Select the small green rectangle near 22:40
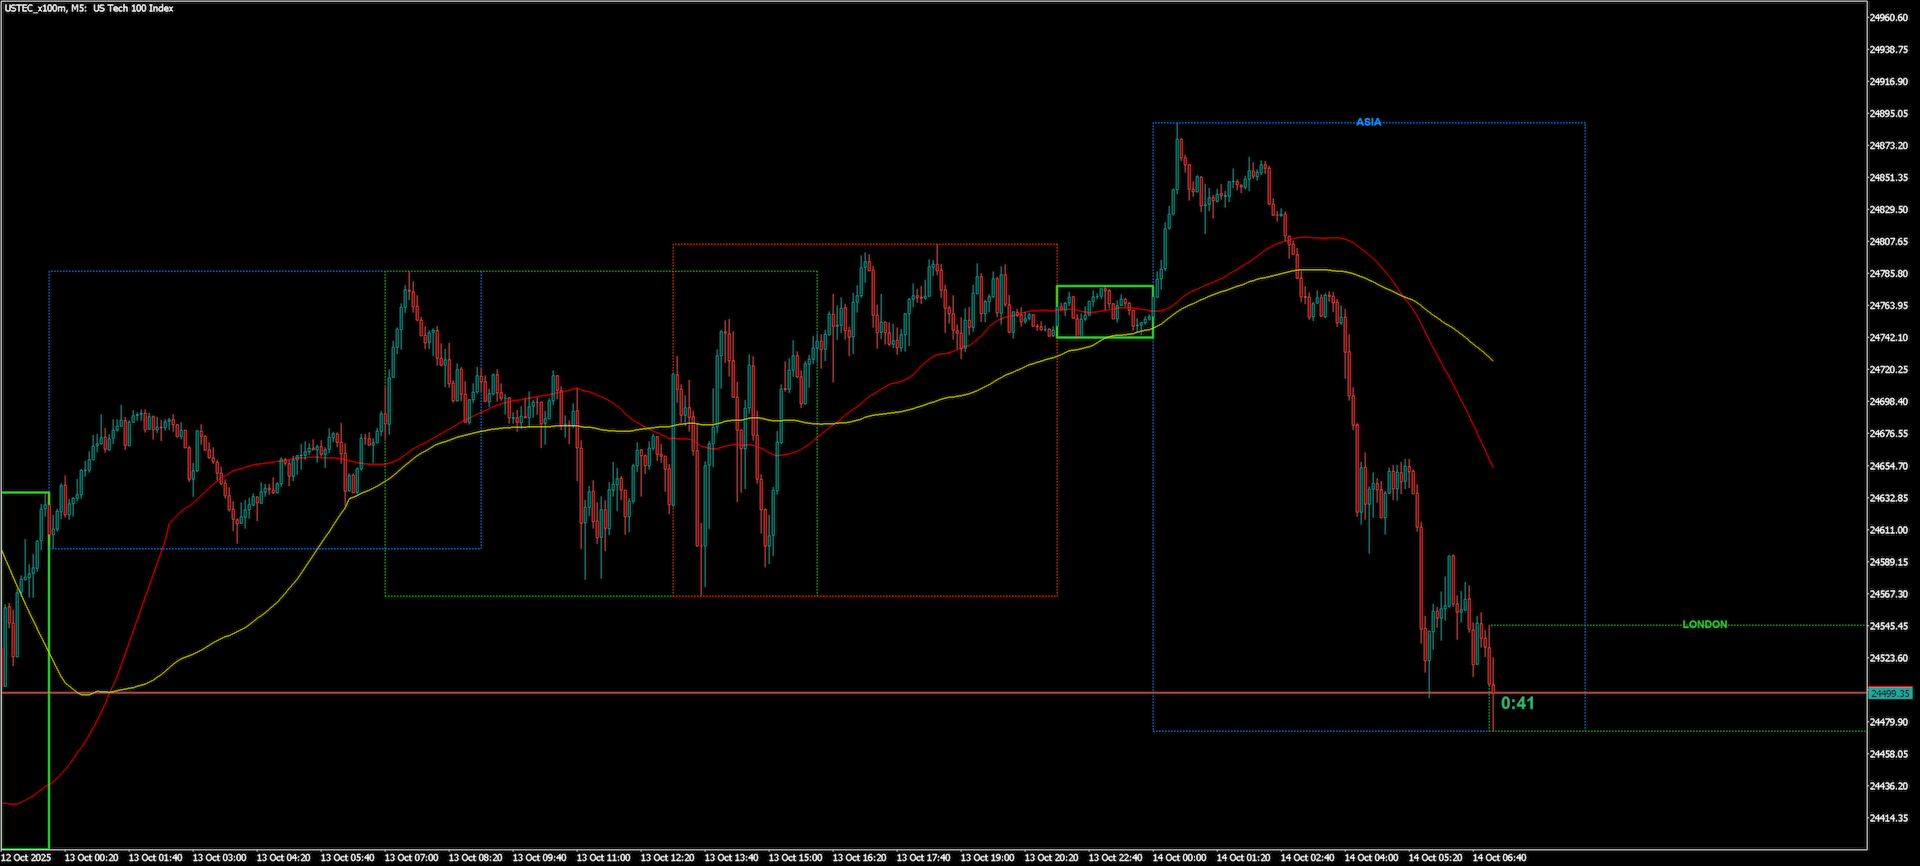The width and height of the screenshot is (1920, 866). click(x=1105, y=312)
